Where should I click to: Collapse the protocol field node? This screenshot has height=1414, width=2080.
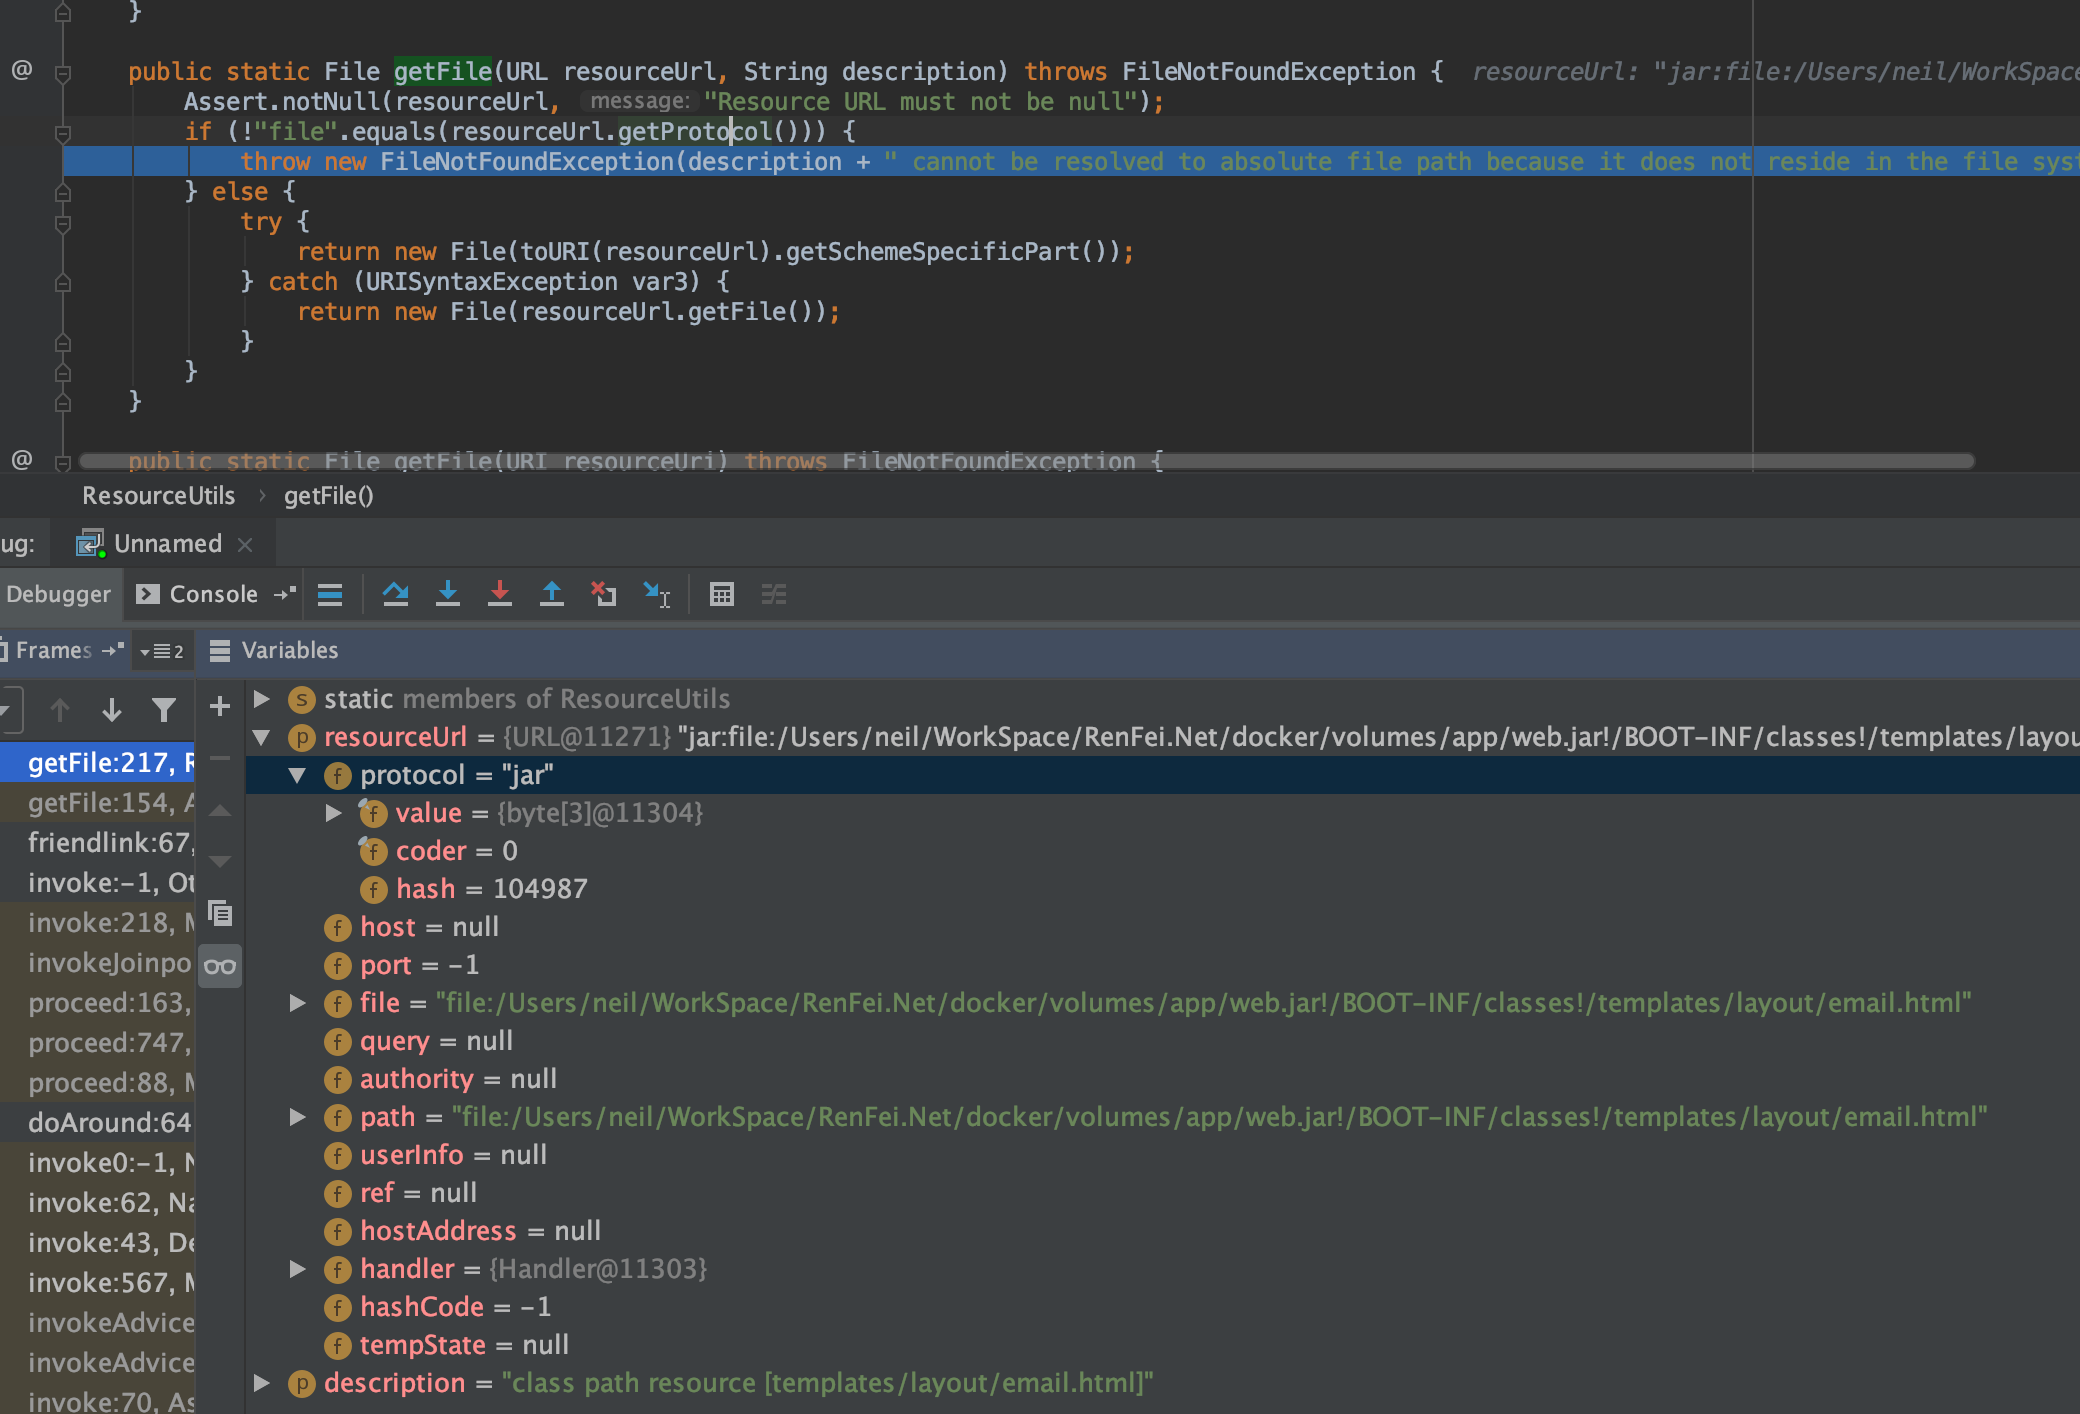(297, 775)
